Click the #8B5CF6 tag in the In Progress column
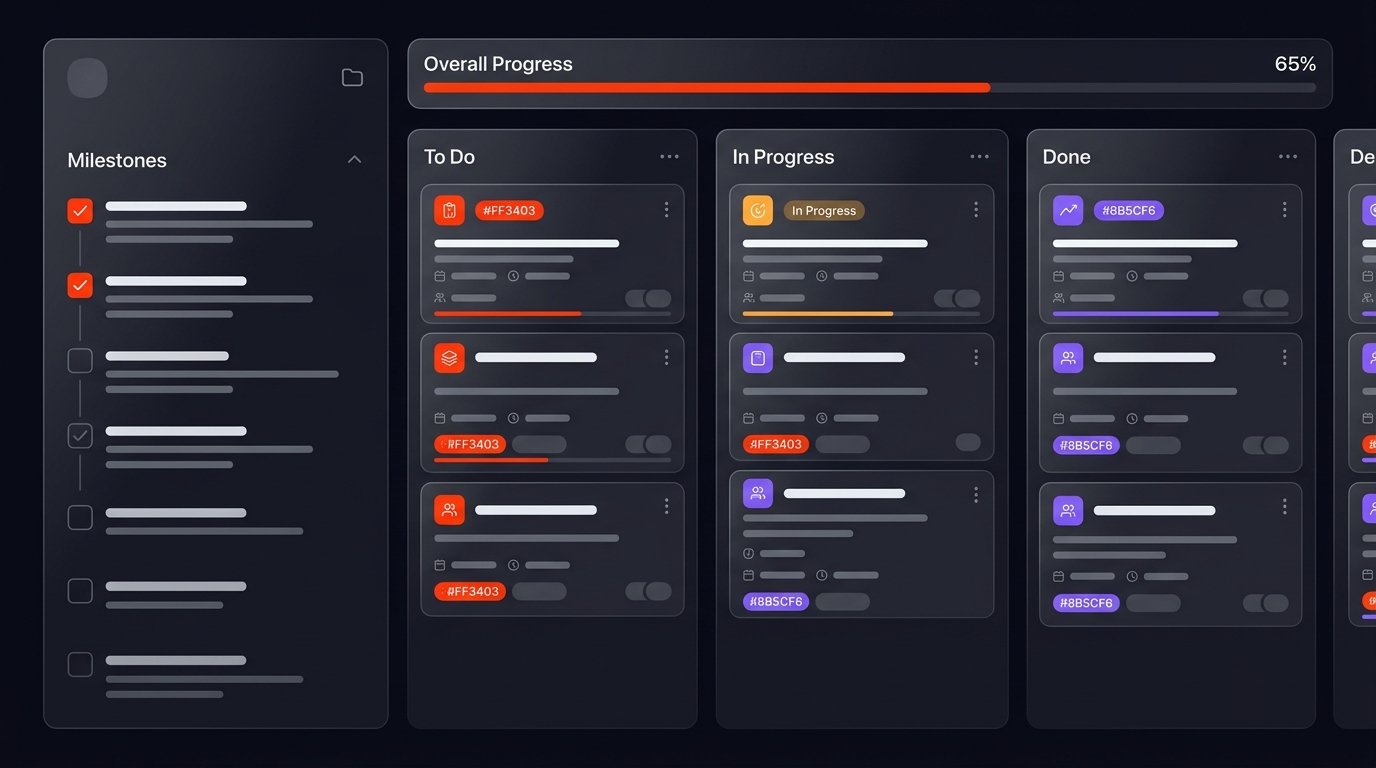The width and height of the screenshot is (1376, 768). [x=776, y=602]
